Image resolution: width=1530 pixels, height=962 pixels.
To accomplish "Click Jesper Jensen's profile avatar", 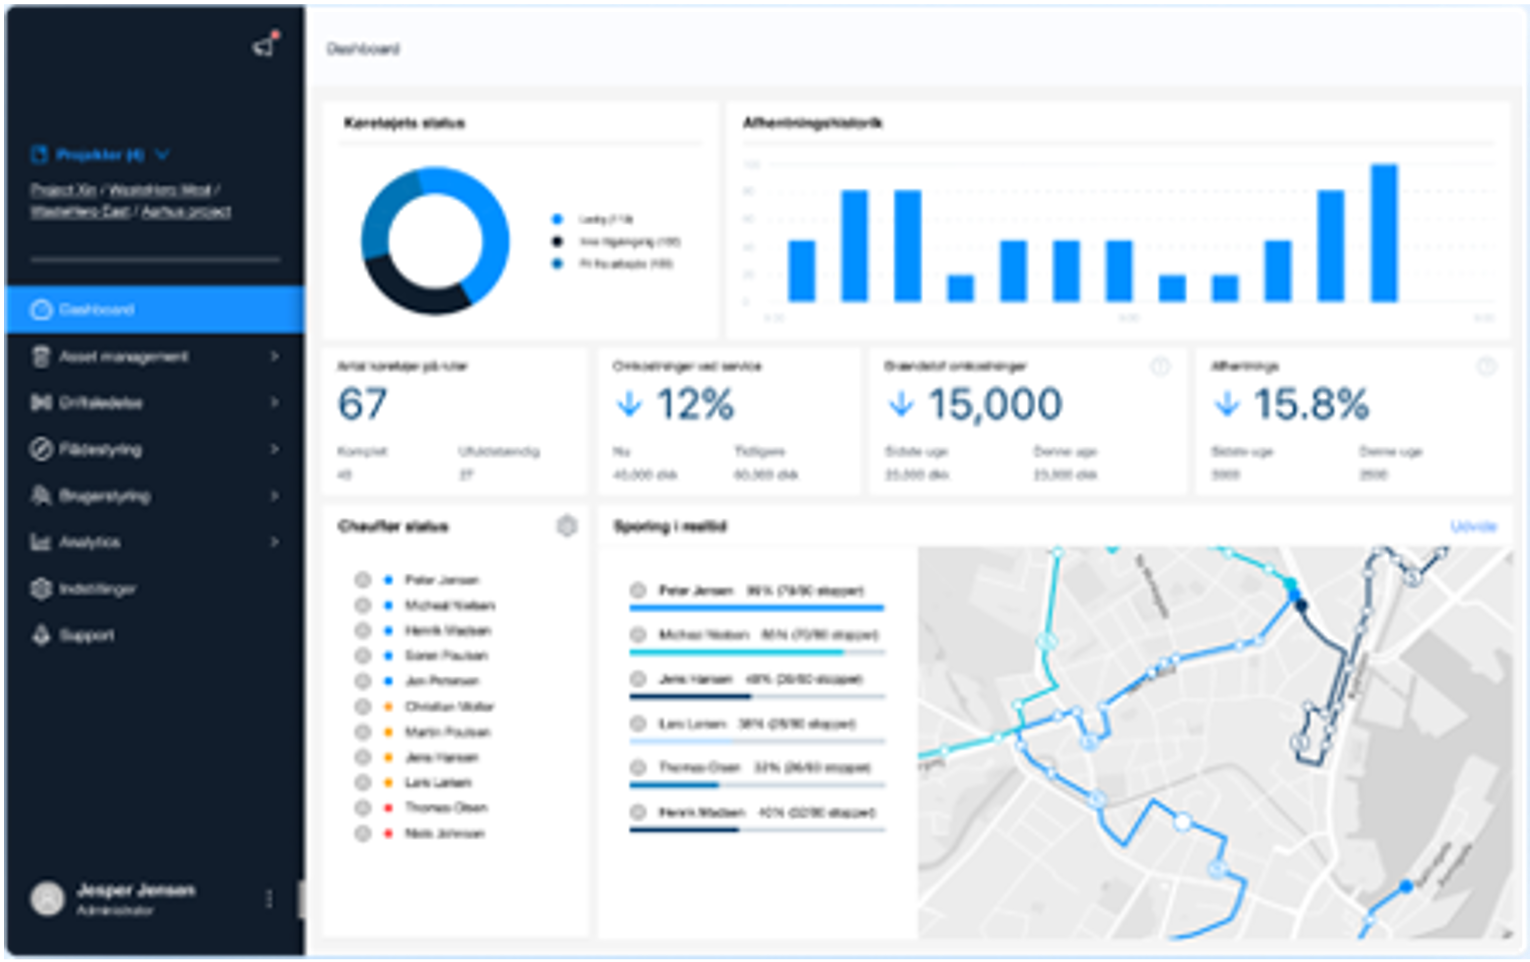I will click(48, 899).
